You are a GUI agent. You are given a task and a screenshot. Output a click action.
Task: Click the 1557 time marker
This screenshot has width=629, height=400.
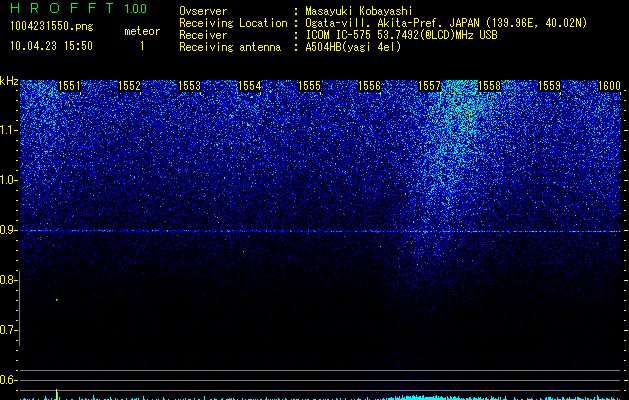pos(429,86)
